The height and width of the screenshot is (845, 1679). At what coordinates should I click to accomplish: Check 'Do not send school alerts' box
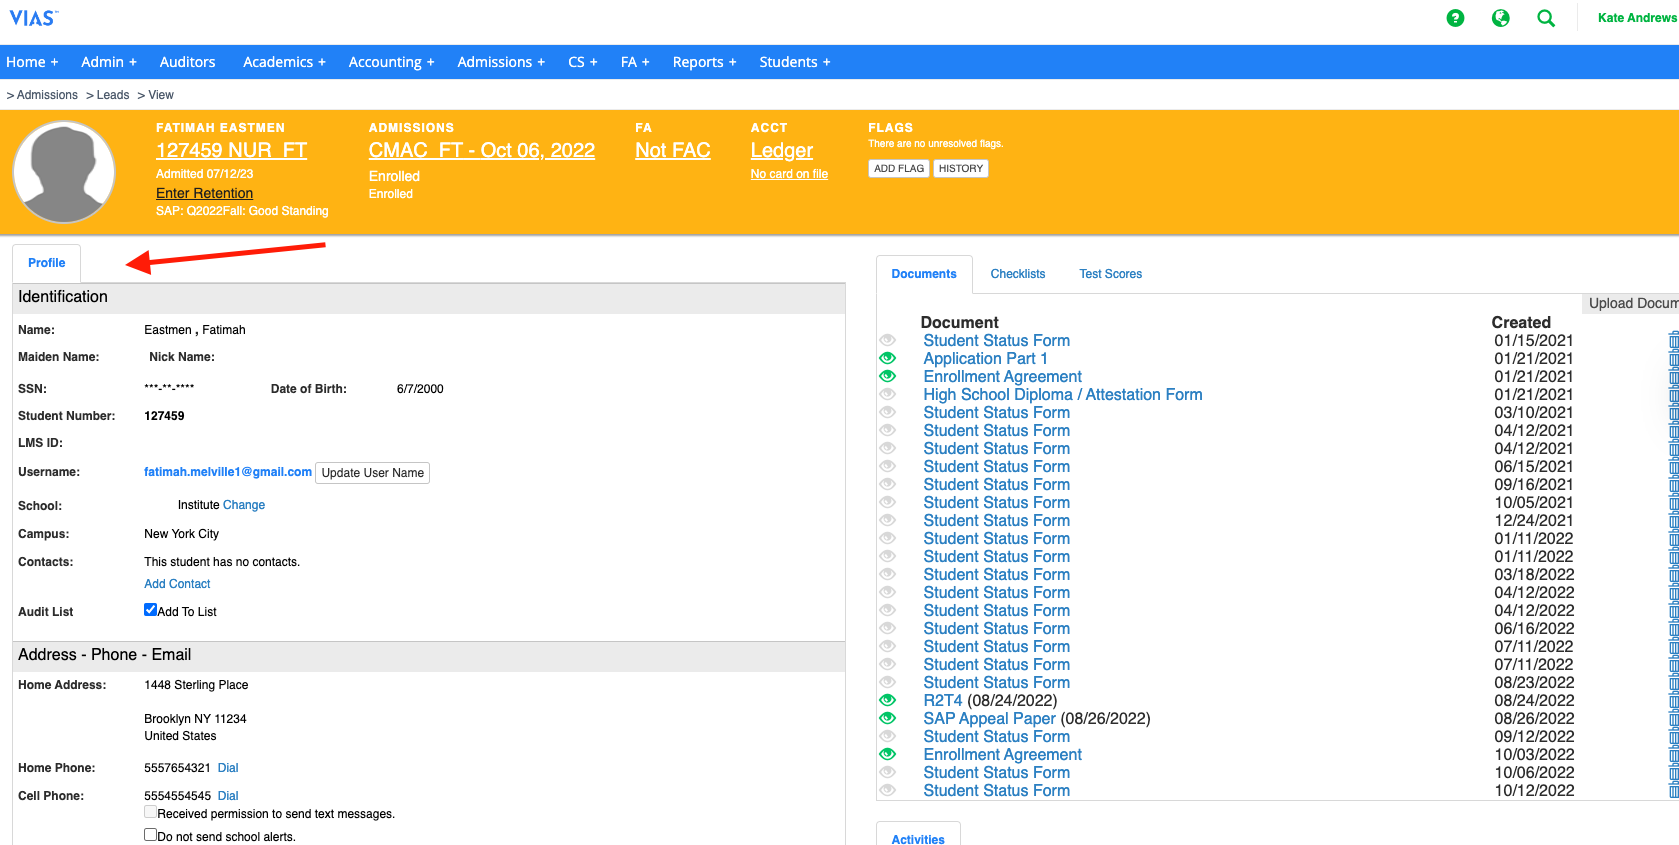point(150,835)
